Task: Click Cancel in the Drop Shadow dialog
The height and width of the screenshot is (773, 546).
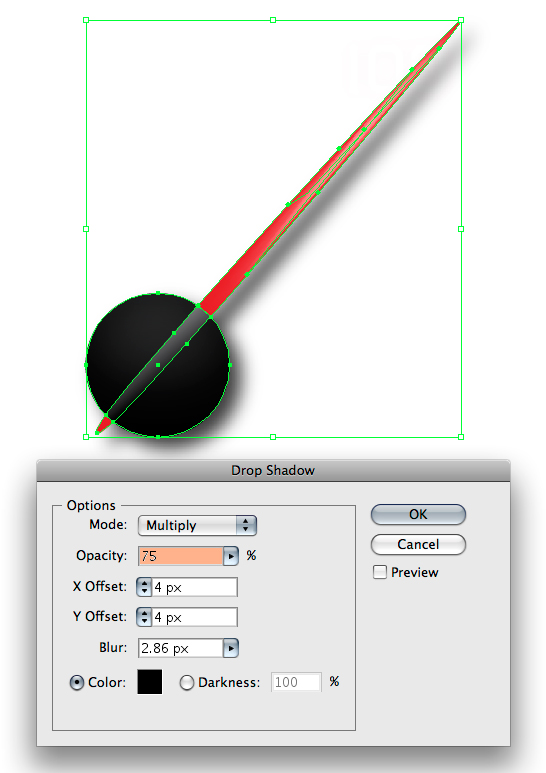Action: pos(418,544)
